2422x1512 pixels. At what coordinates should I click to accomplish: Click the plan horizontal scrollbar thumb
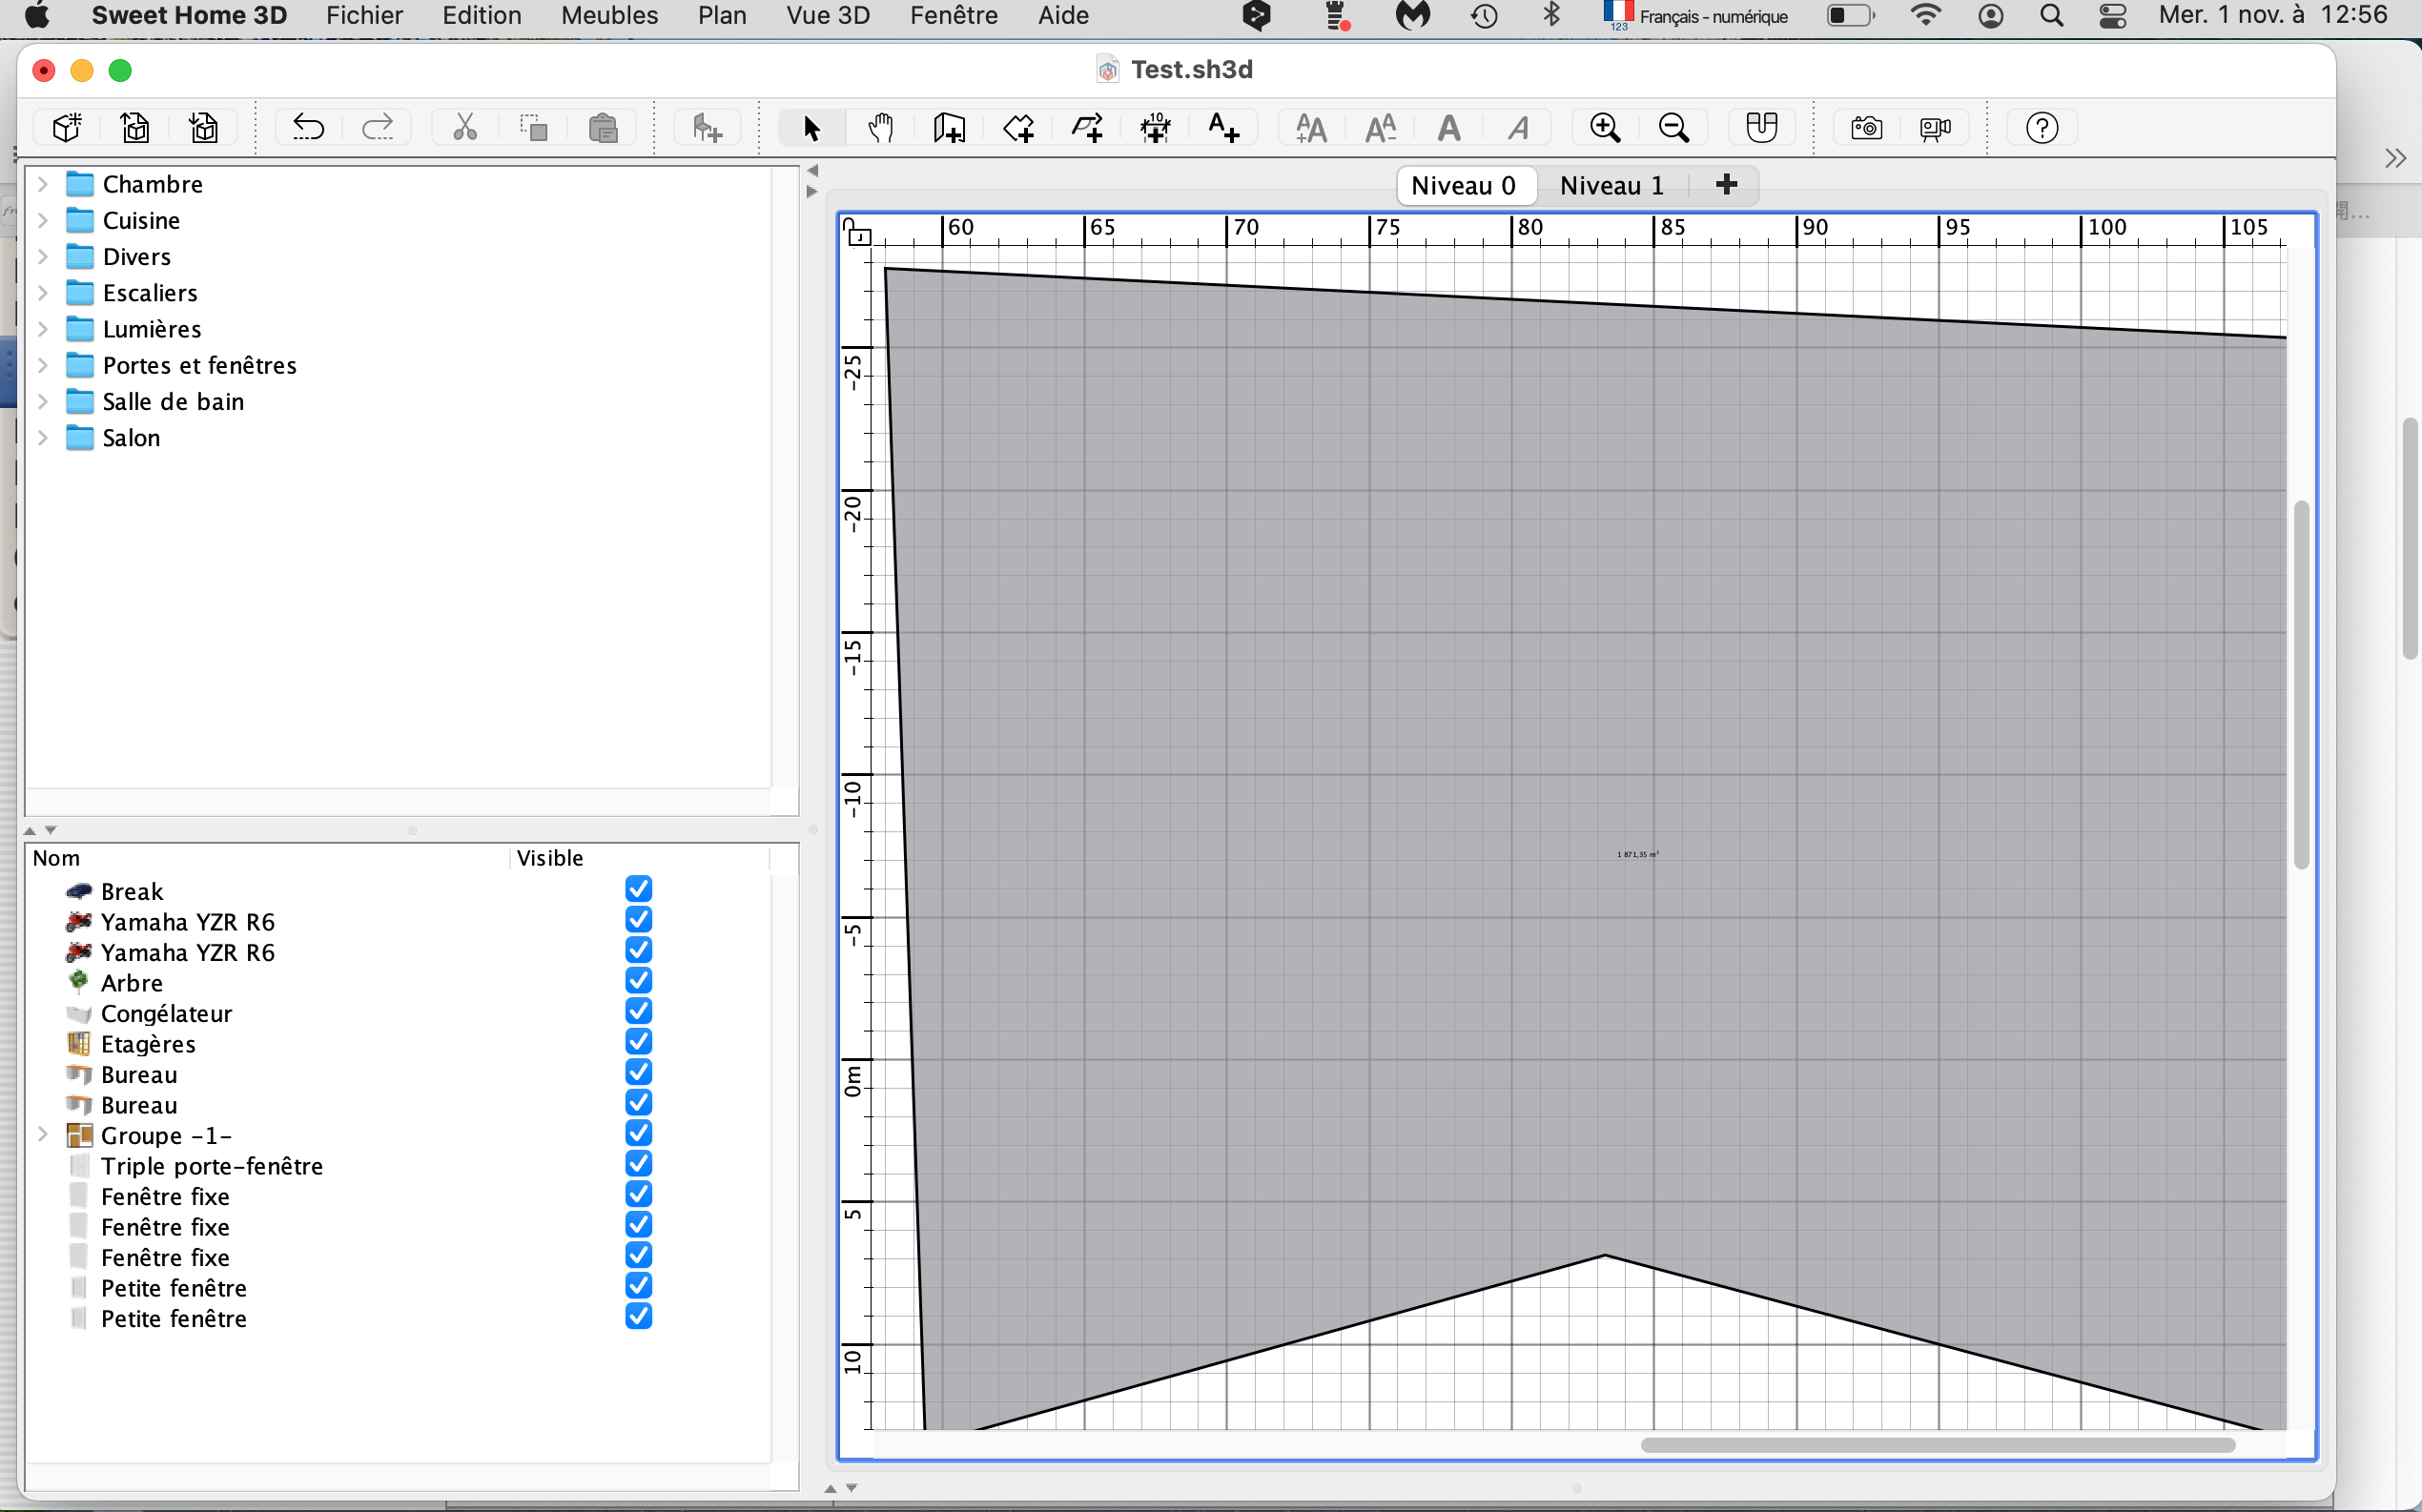pos(1937,1445)
